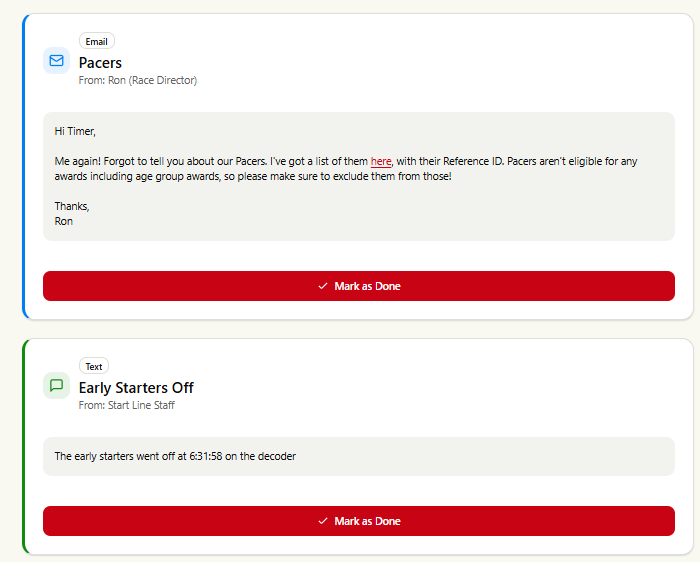Mark Early Starters Off text as done
The height and width of the screenshot is (562, 700).
[358, 521]
